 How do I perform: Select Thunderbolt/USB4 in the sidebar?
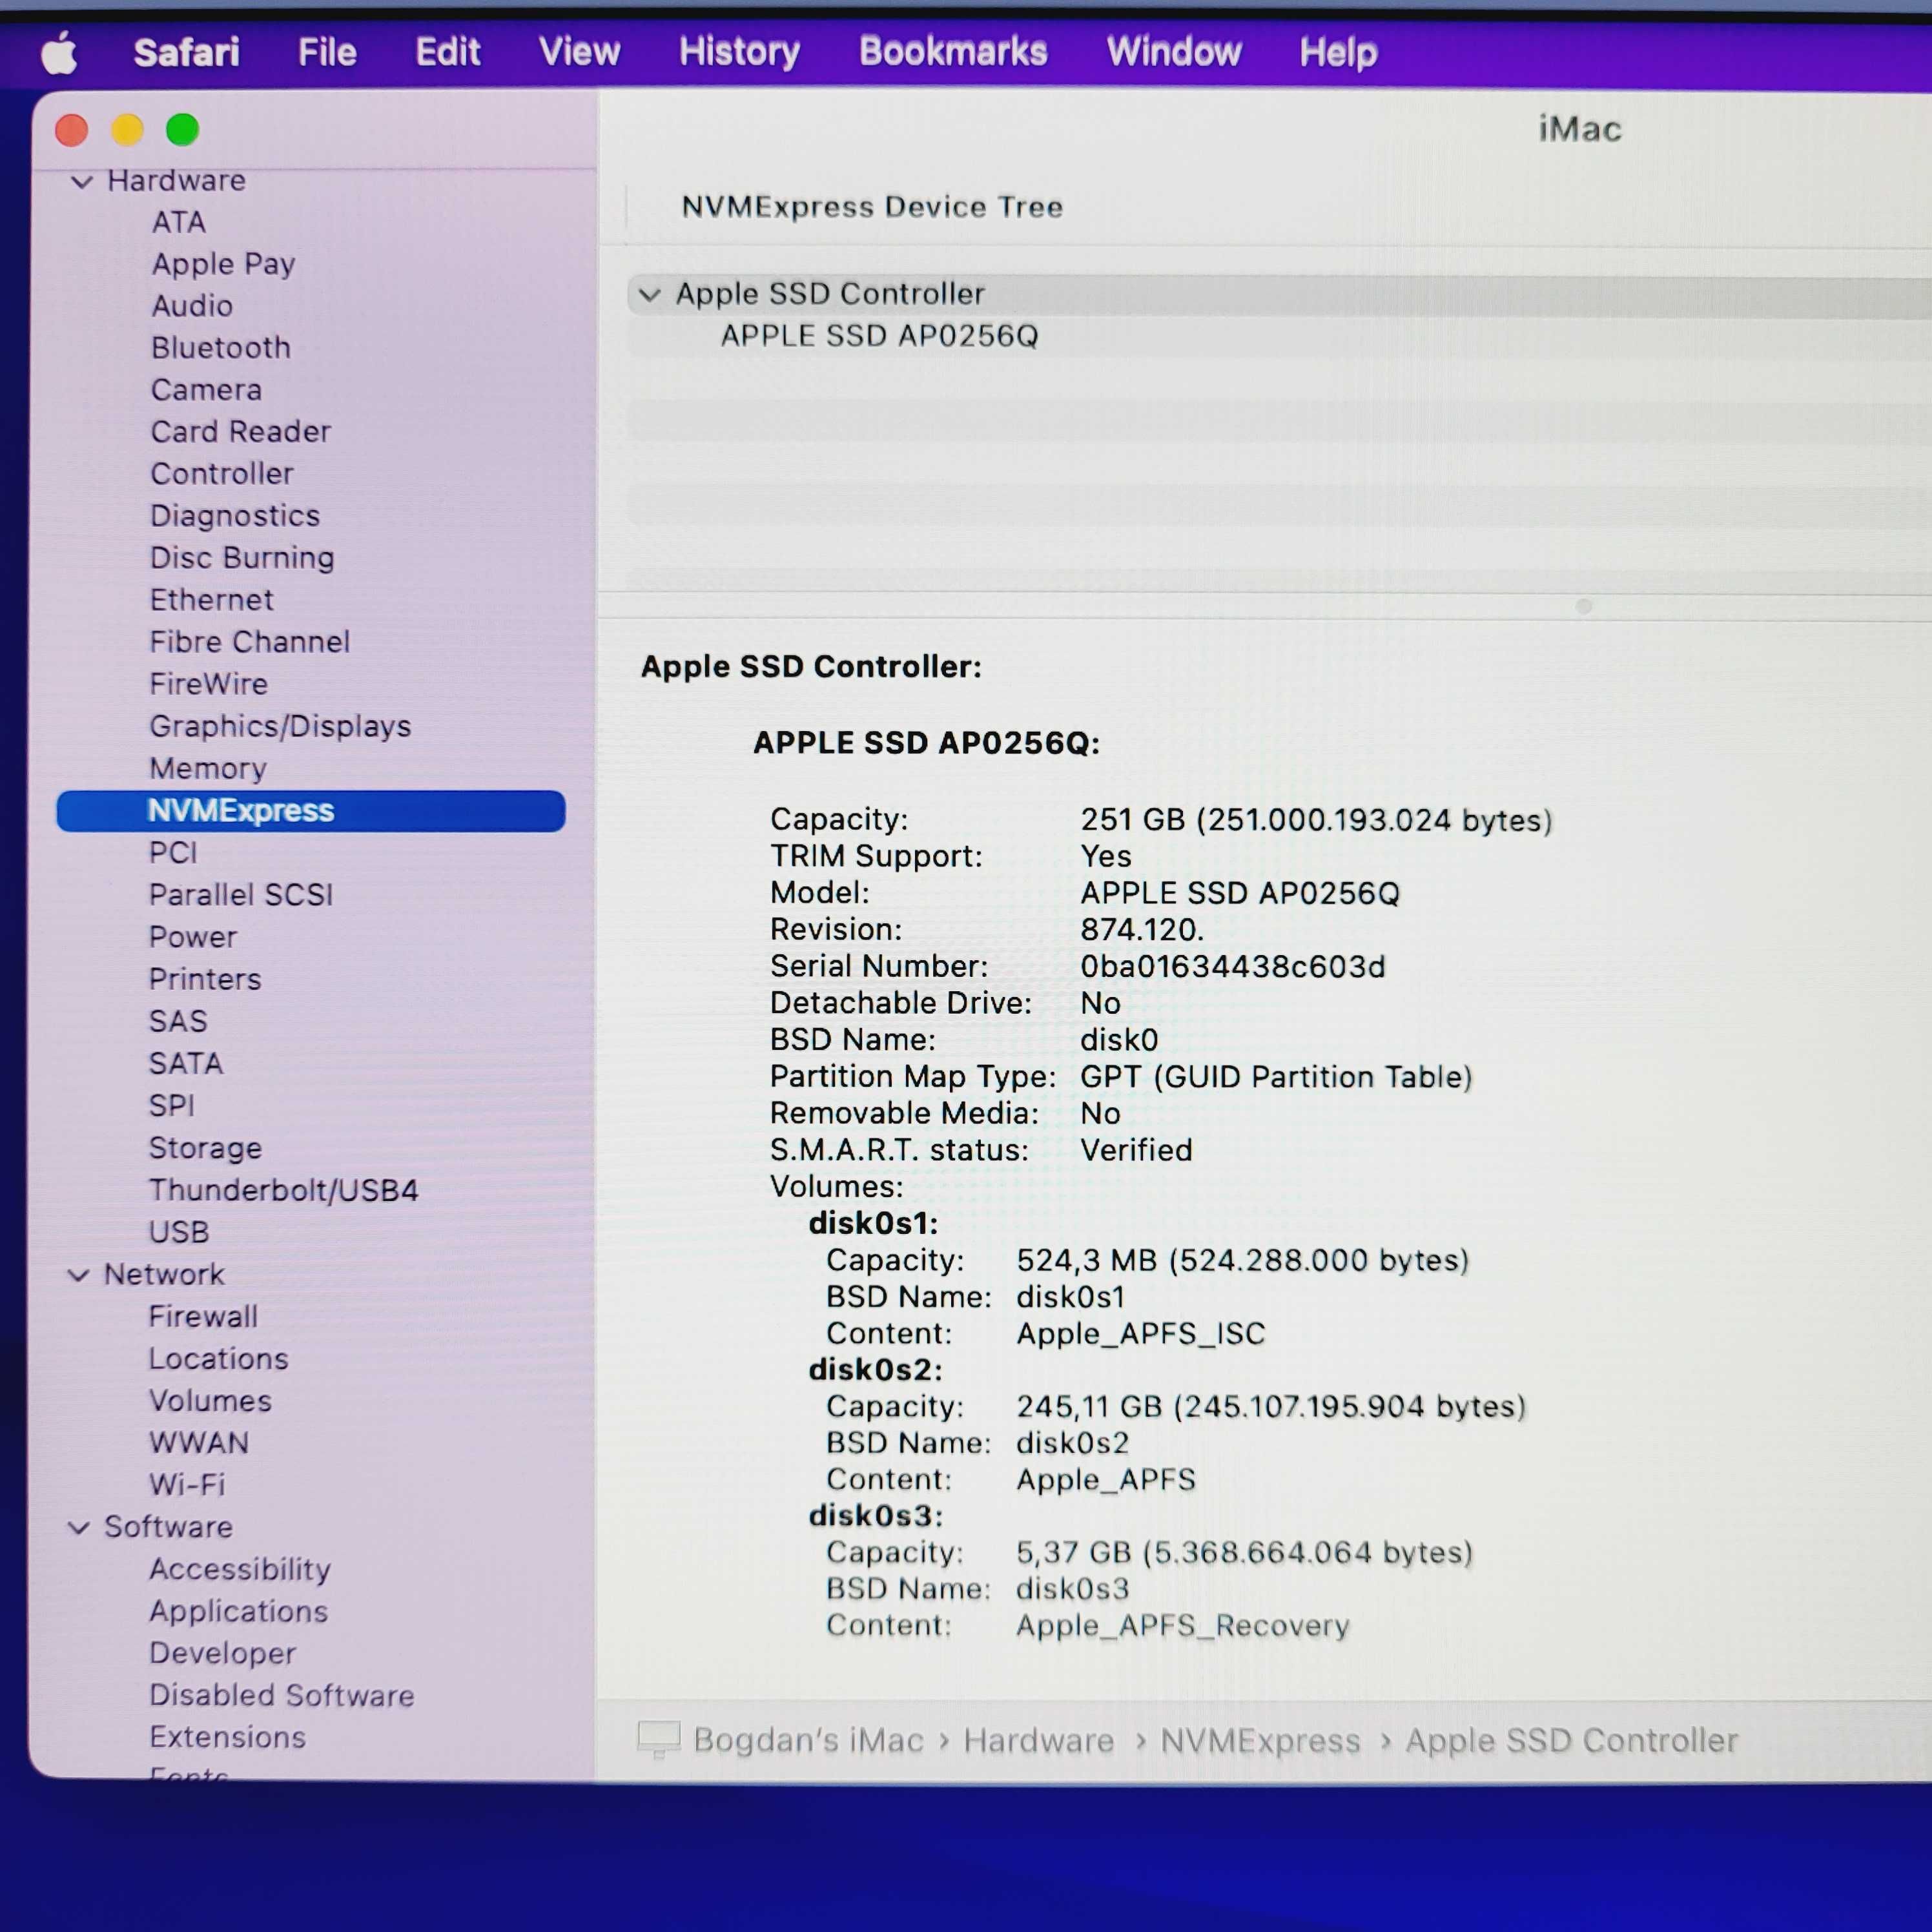point(284,1190)
